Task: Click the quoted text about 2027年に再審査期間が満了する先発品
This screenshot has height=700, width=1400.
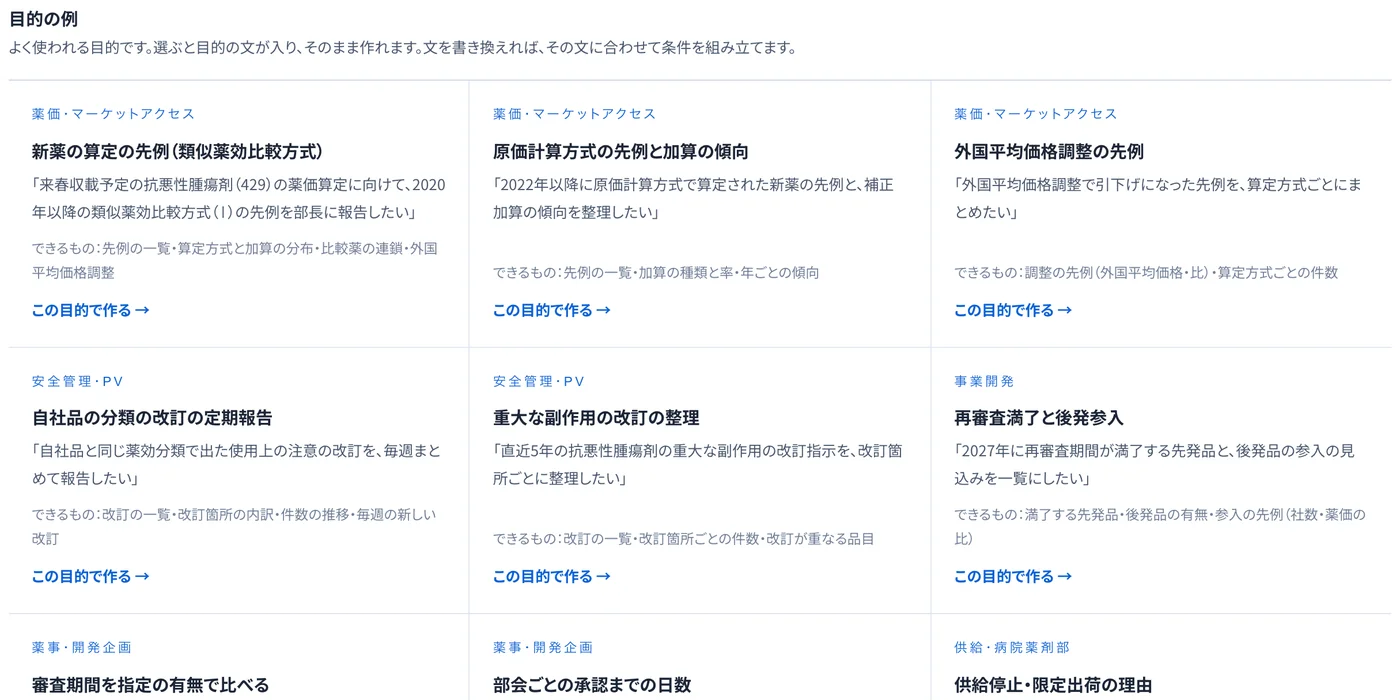Action: [x=1154, y=464]
